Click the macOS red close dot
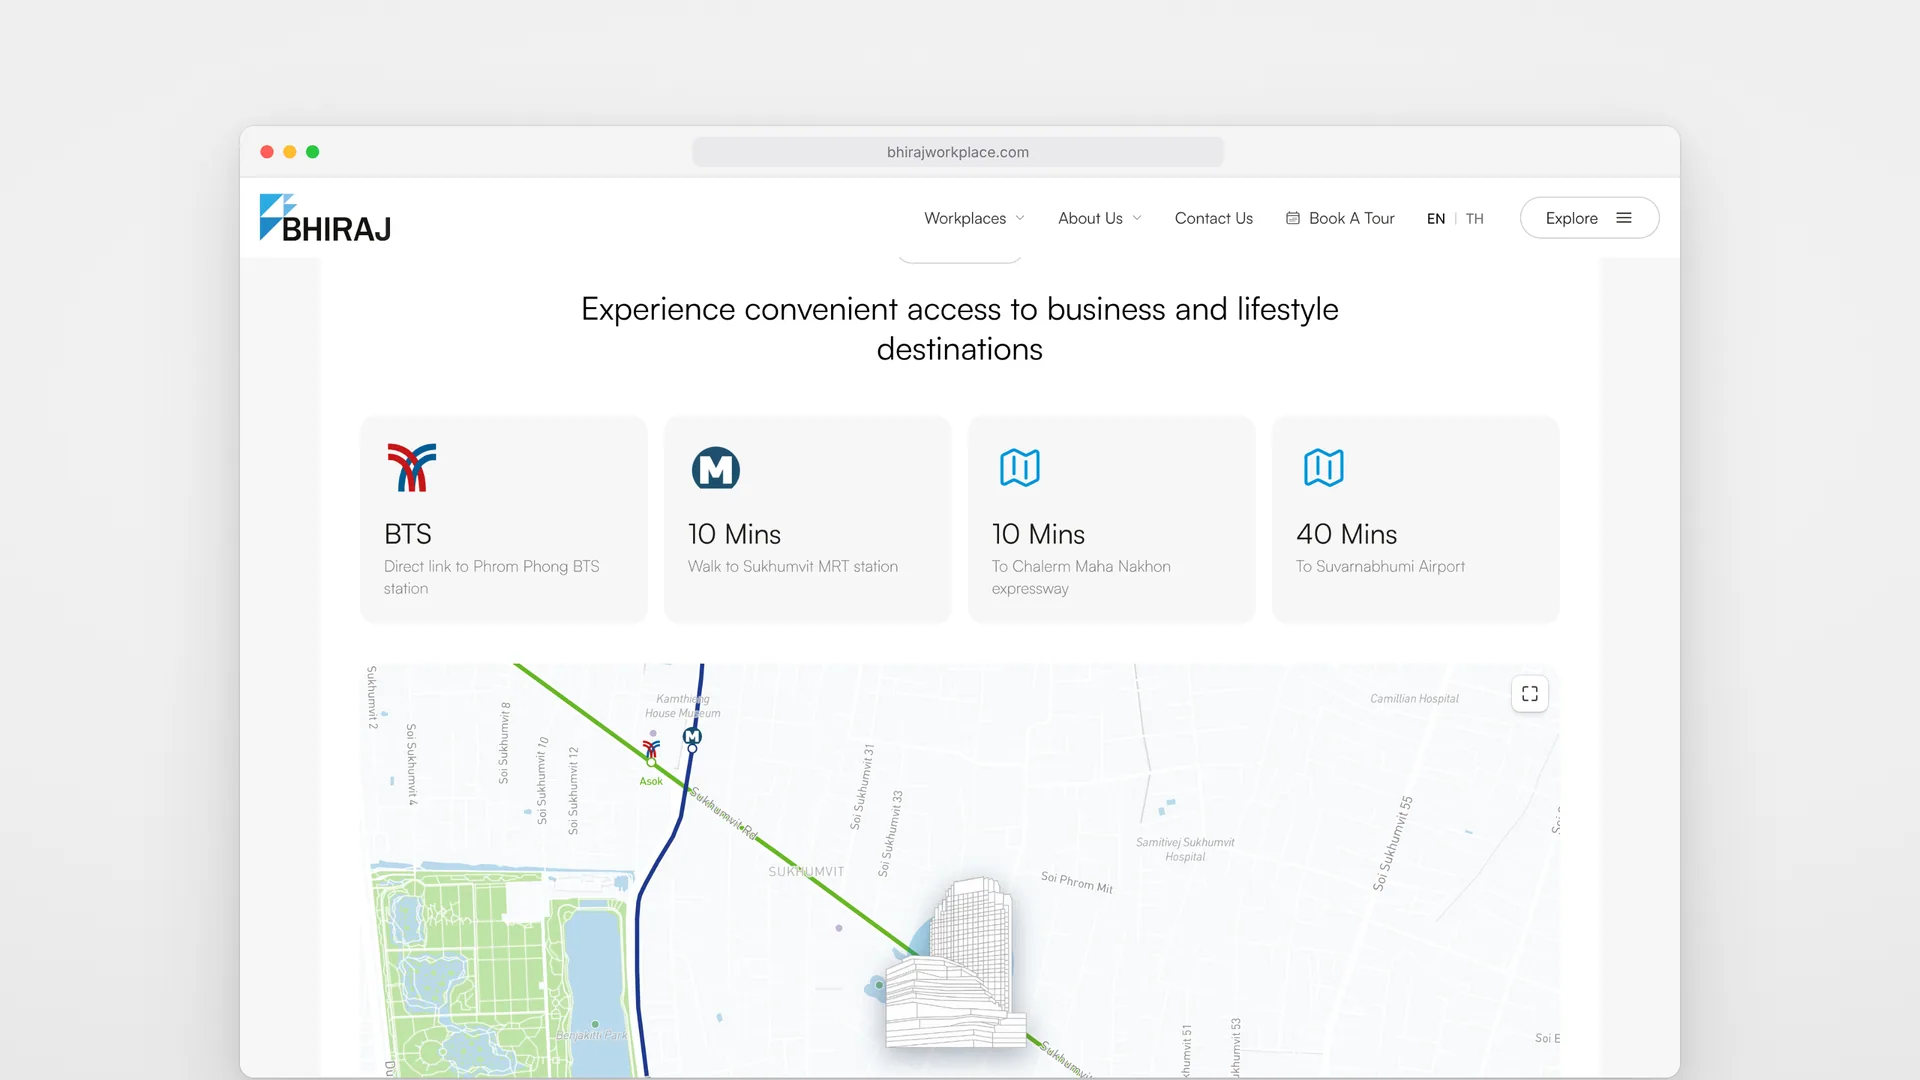Screen dimensions: 1920x1080 (267, 152)
